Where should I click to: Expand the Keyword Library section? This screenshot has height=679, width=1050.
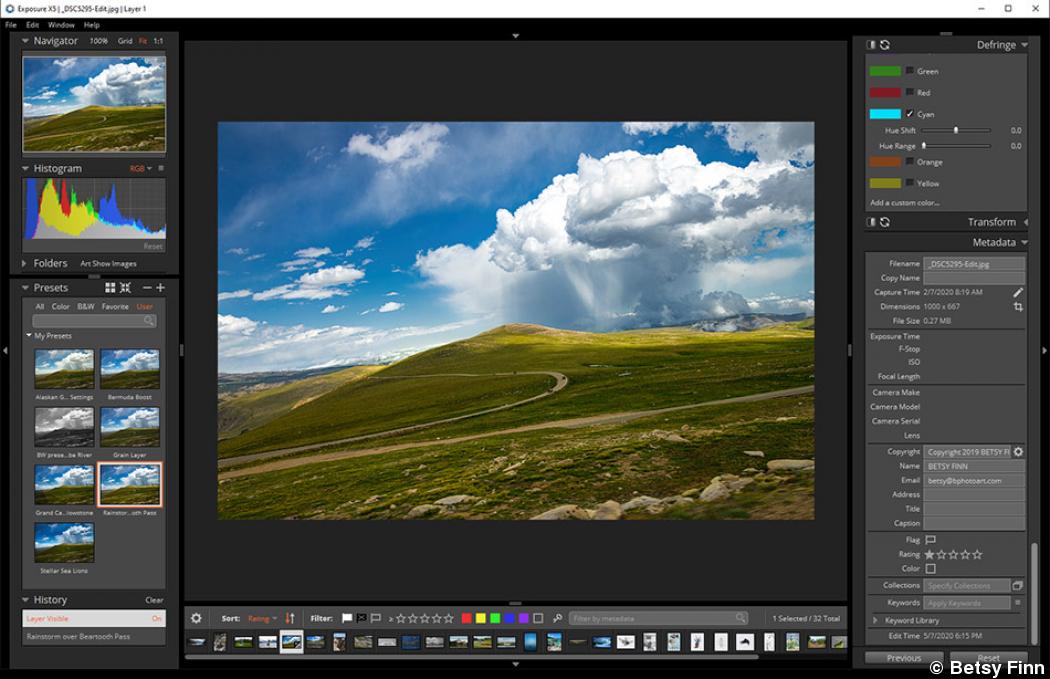click(875, 620)
